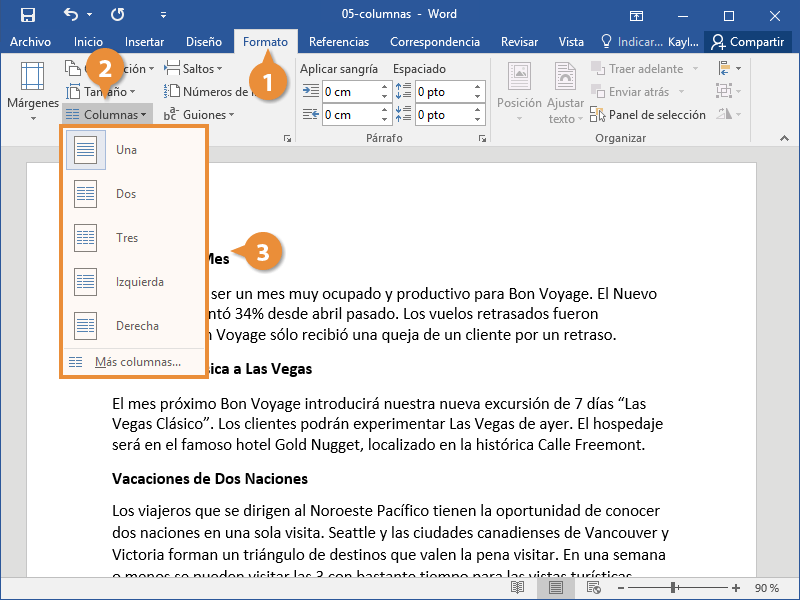Choose the Izquierda column layout

point(134,282)
